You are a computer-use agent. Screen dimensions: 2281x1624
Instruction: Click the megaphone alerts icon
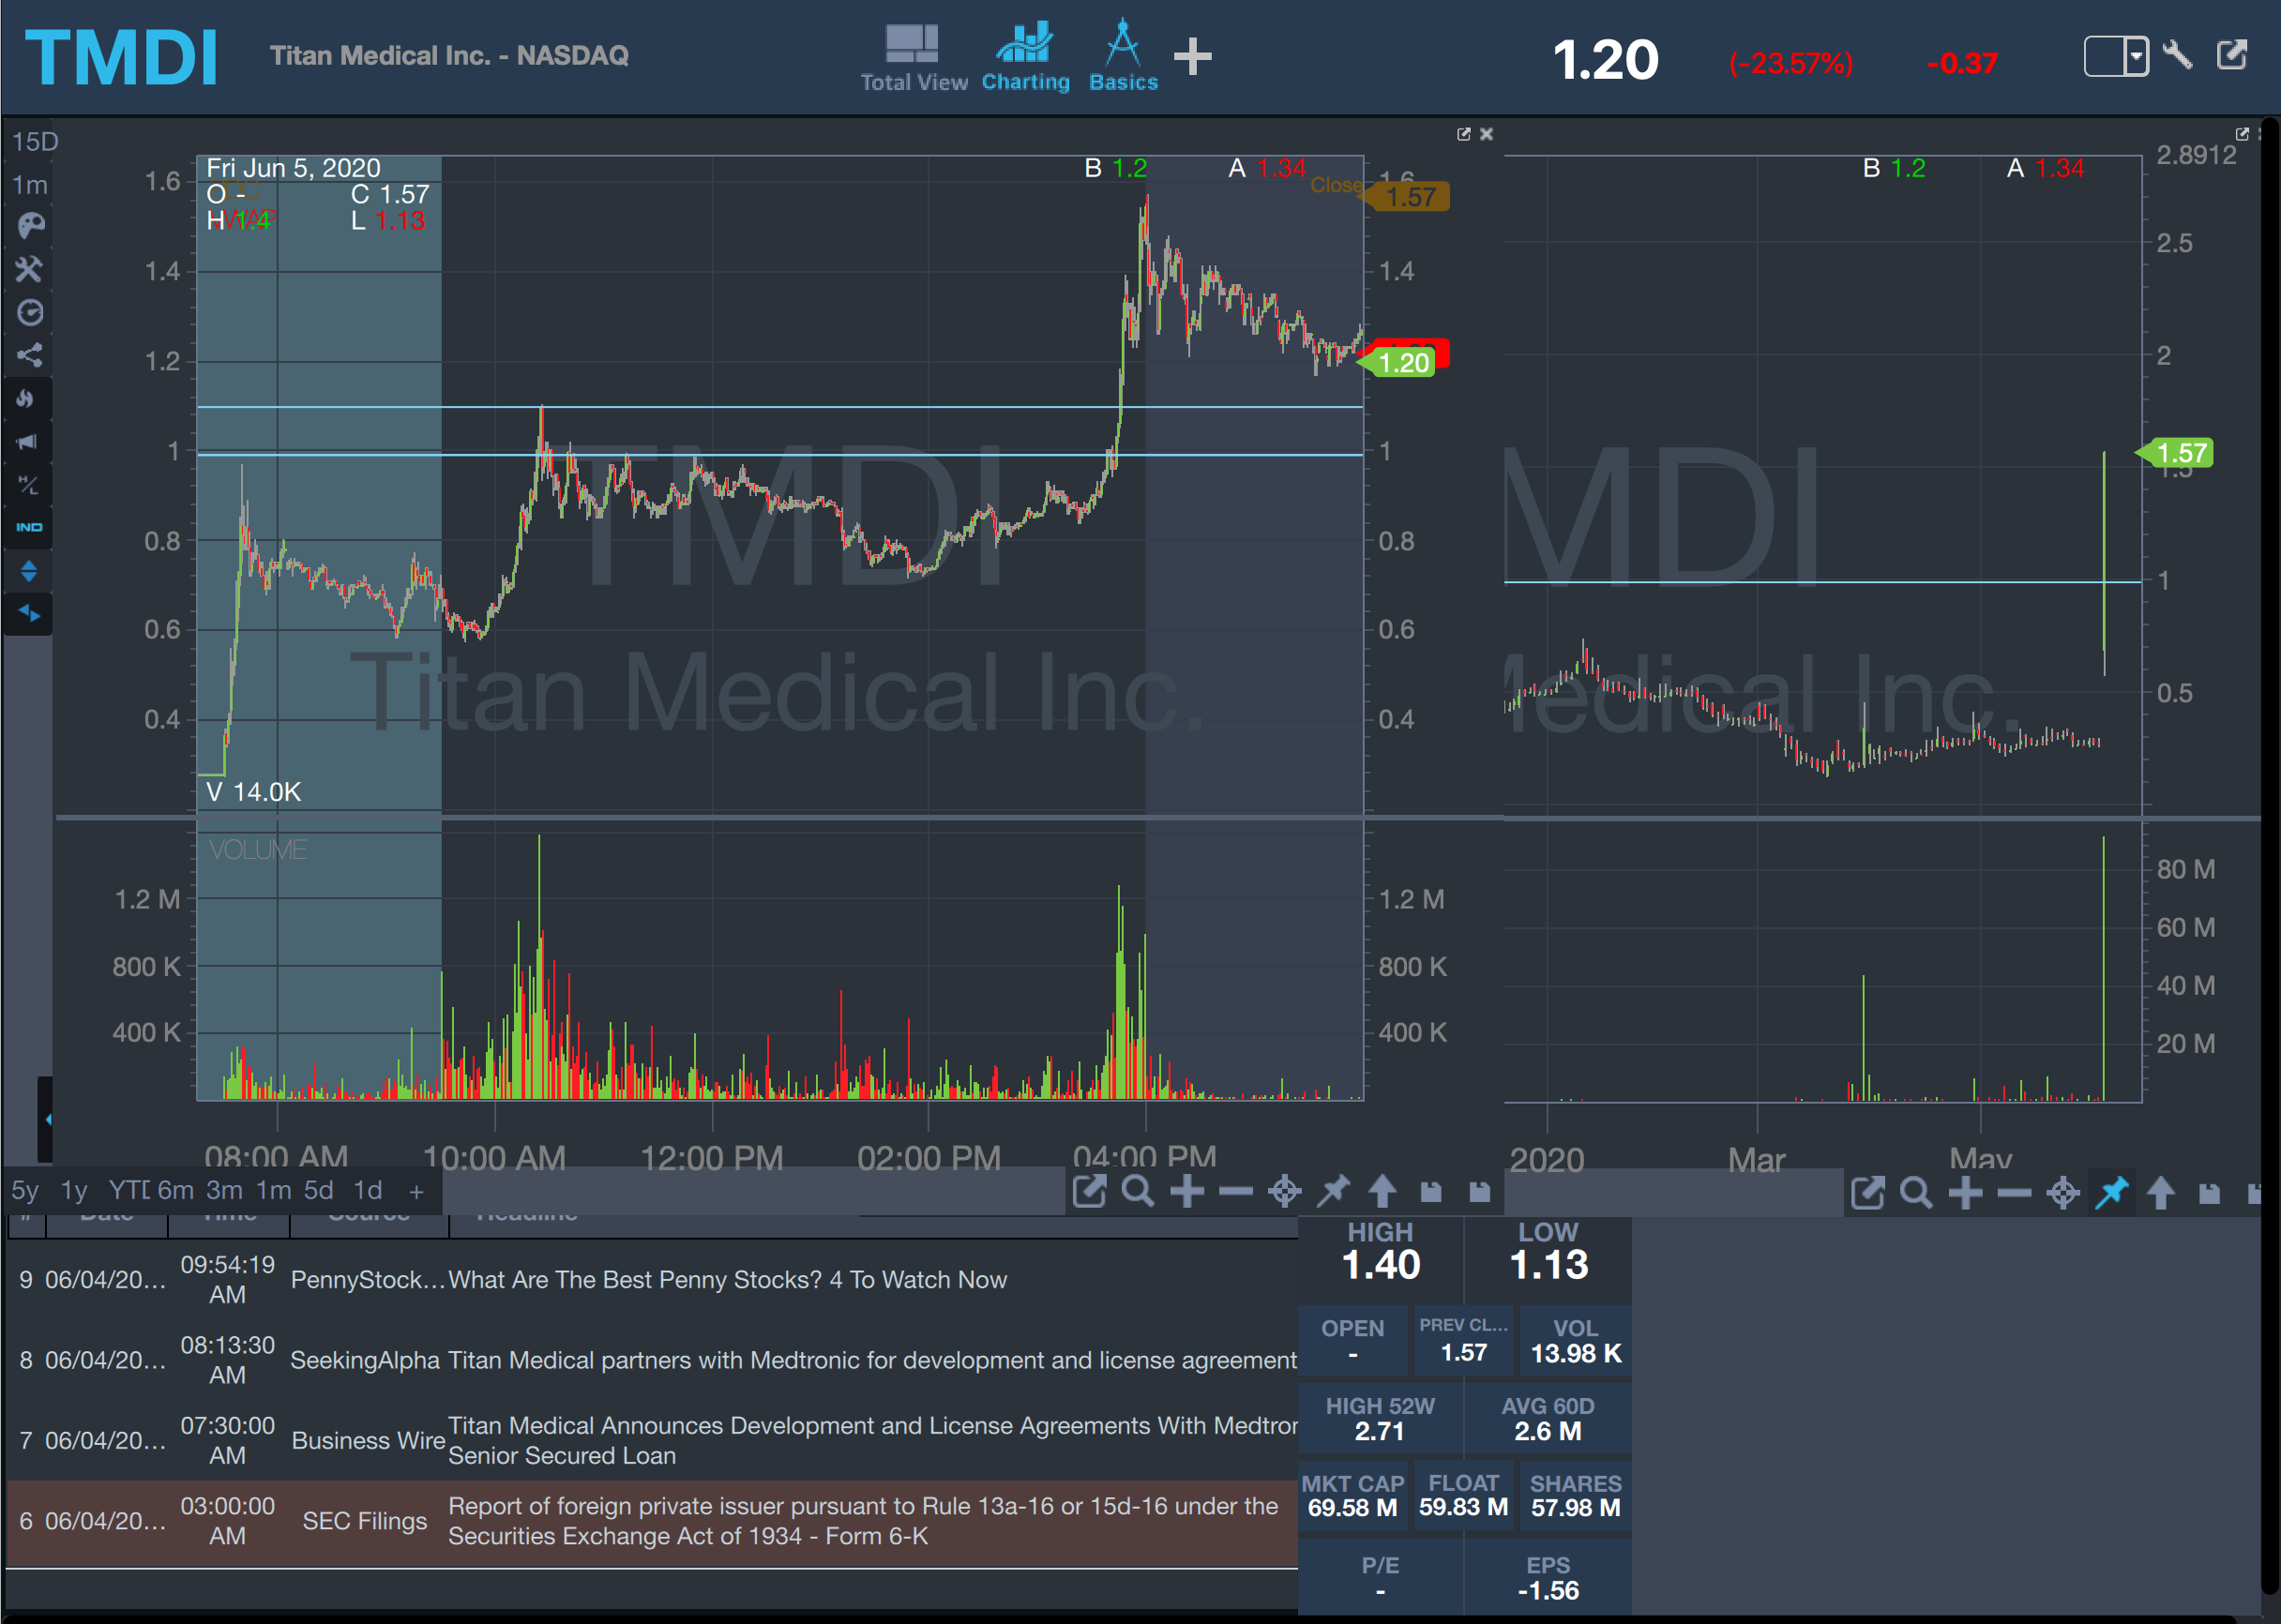click(x=28, y=442)
